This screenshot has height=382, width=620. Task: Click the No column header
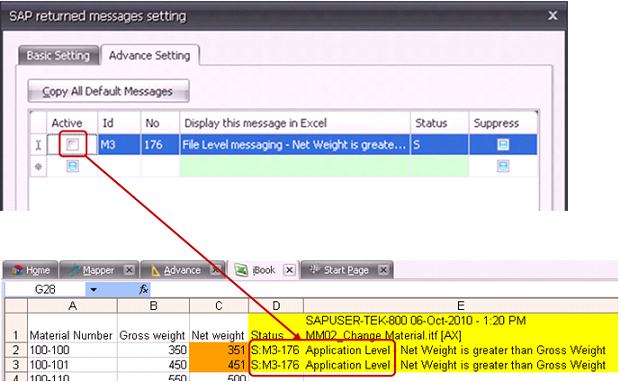160,123
